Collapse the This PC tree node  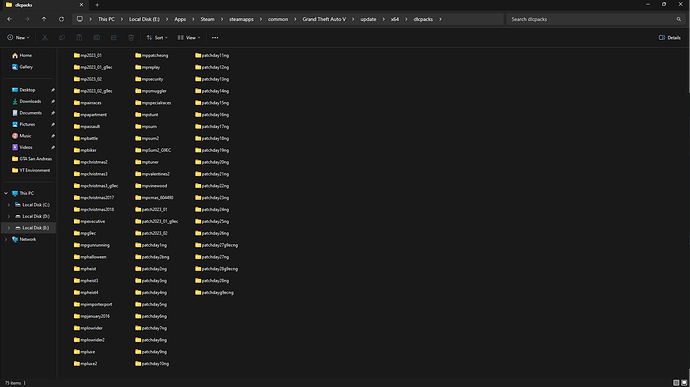click(6, 193)
